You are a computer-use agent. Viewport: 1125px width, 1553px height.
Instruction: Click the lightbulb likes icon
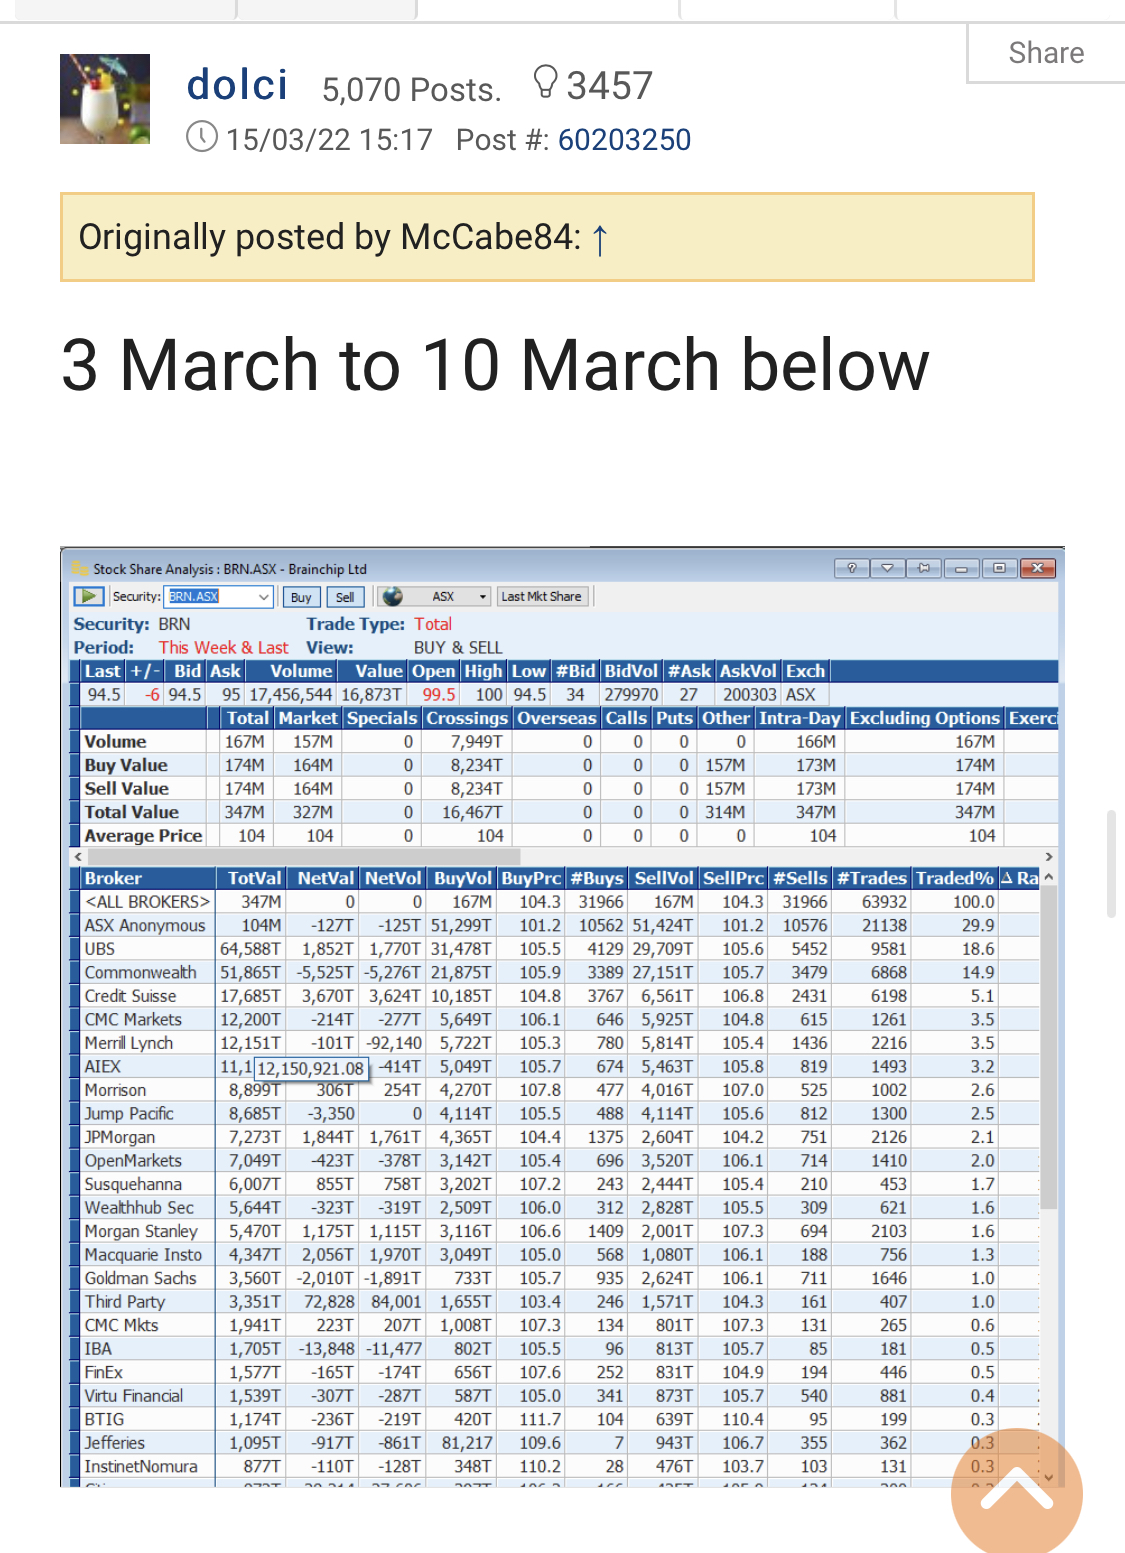pyautogui.click(x=545, y=82)
